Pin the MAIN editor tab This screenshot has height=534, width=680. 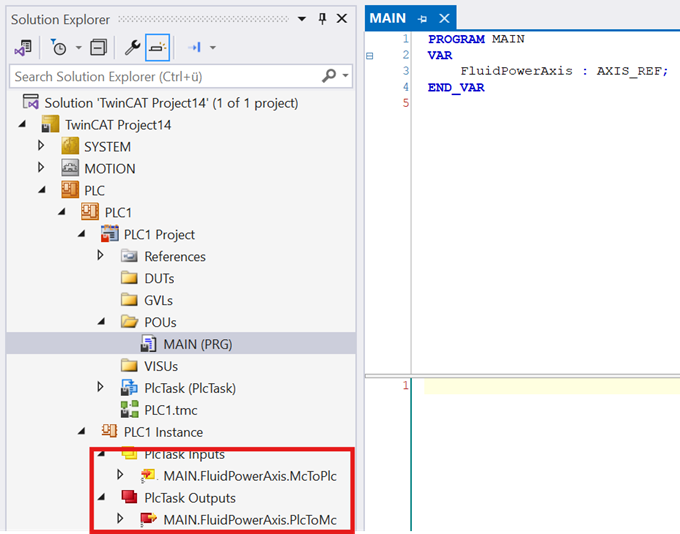[422, 19]
